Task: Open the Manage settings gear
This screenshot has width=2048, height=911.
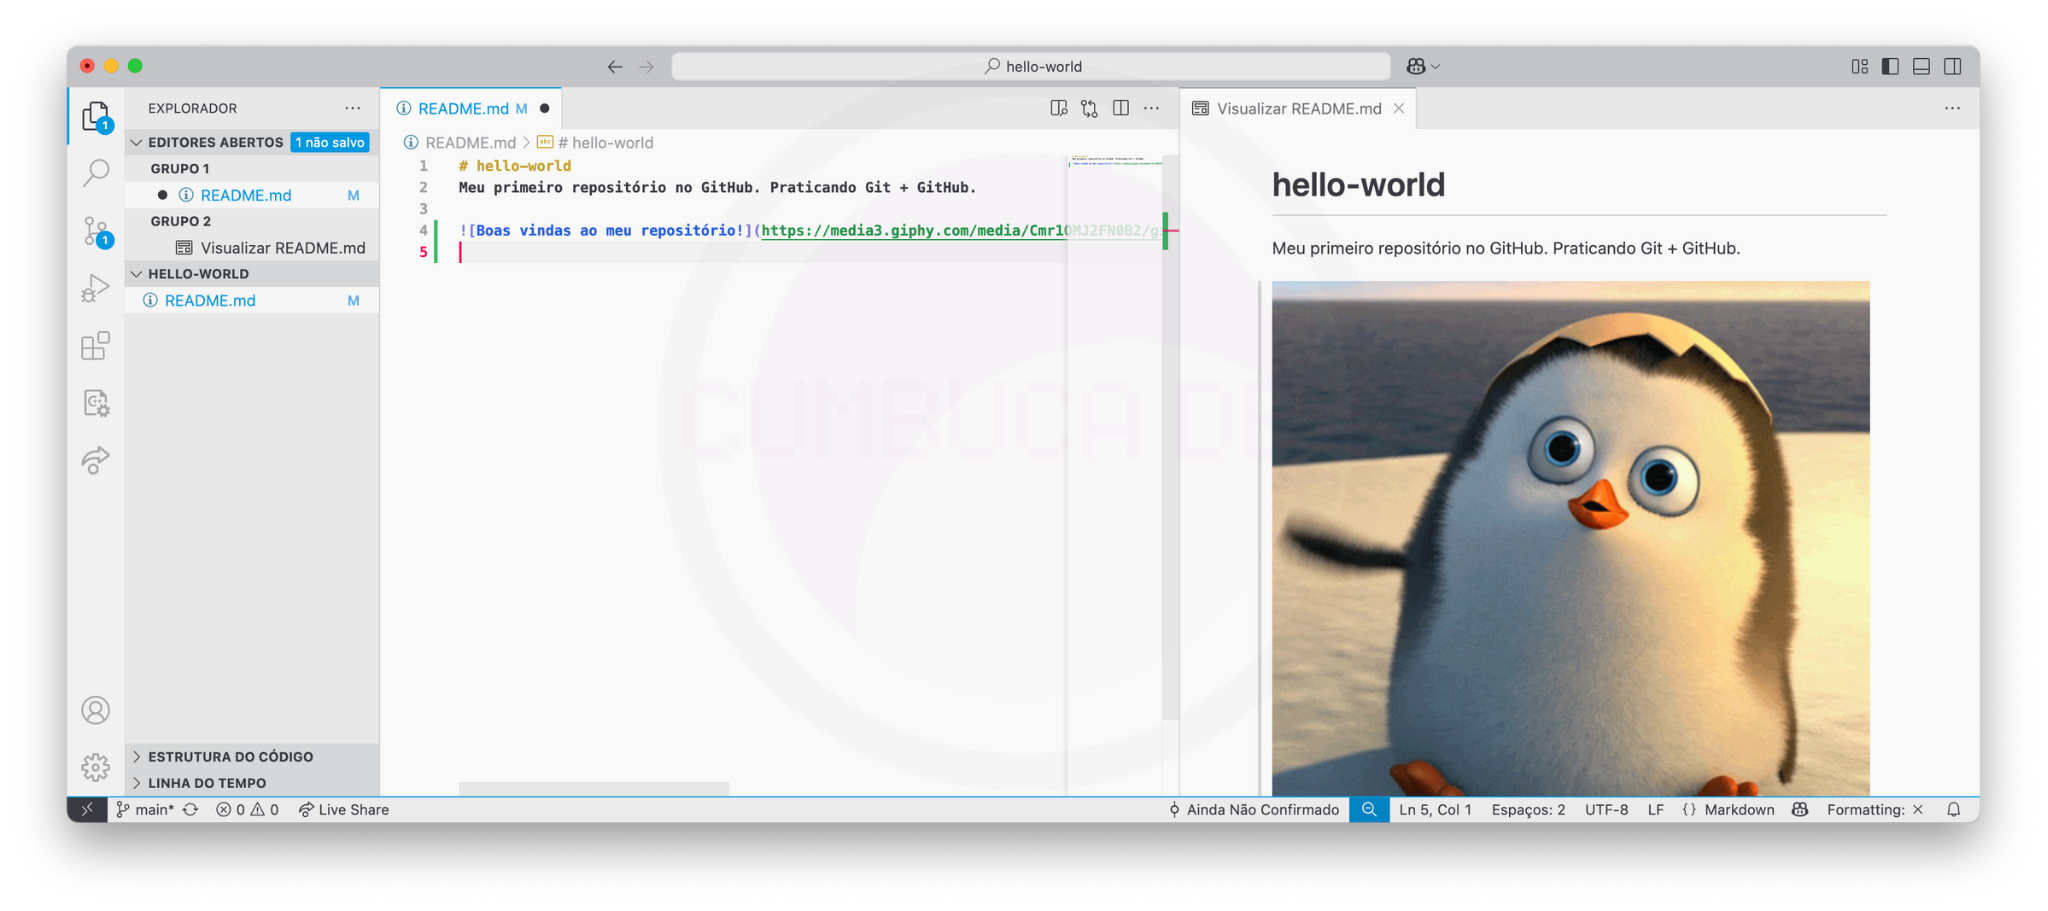Action: [96, 767]
